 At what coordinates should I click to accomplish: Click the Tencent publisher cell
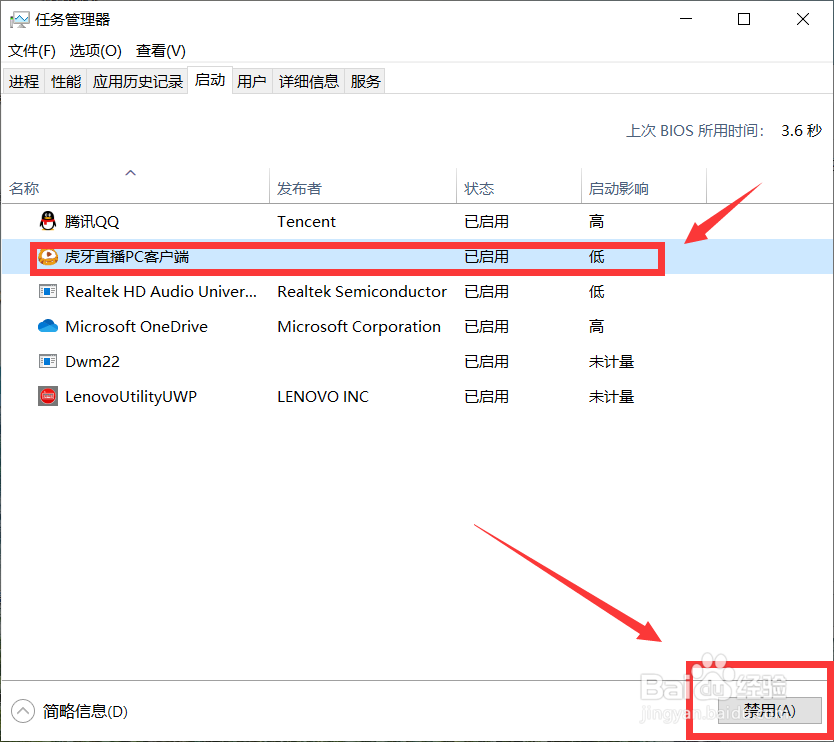point(306,221)
